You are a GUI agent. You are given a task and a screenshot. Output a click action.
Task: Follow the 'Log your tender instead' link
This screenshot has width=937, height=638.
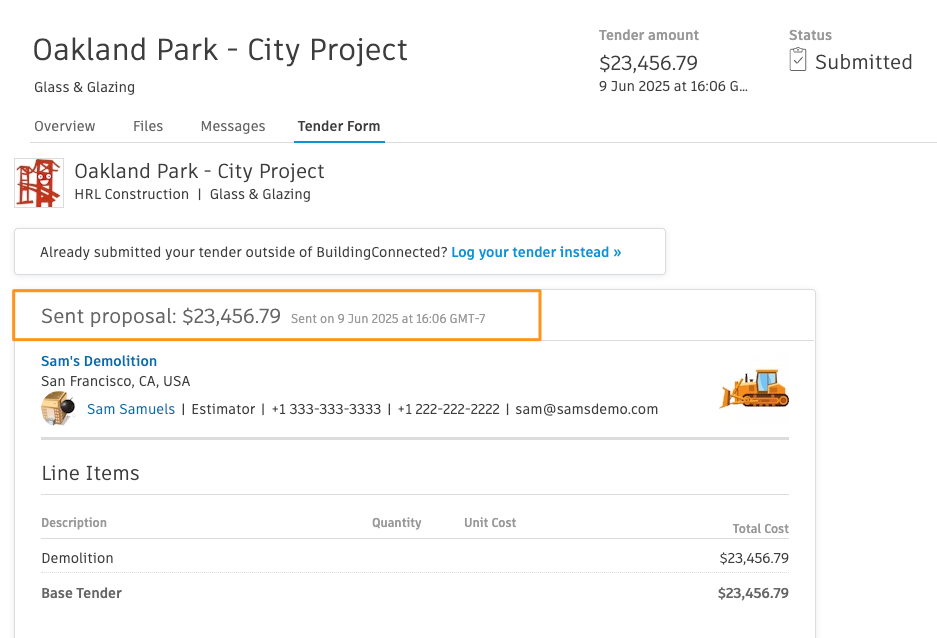tap(536, 252)
